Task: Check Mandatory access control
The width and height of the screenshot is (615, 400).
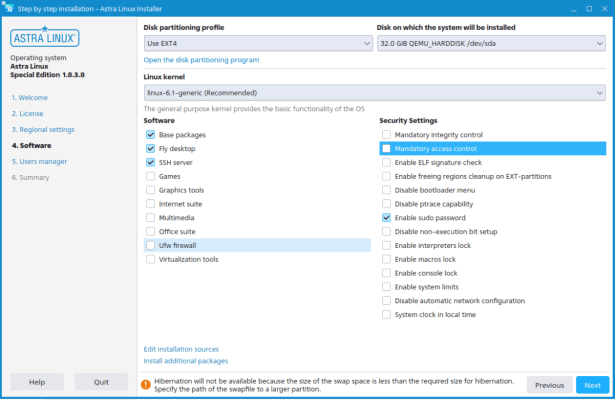Action: coord(386,149)
